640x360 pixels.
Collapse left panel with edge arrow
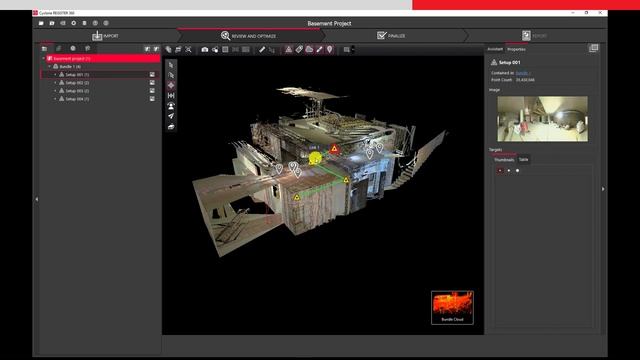tap(37, 199)
